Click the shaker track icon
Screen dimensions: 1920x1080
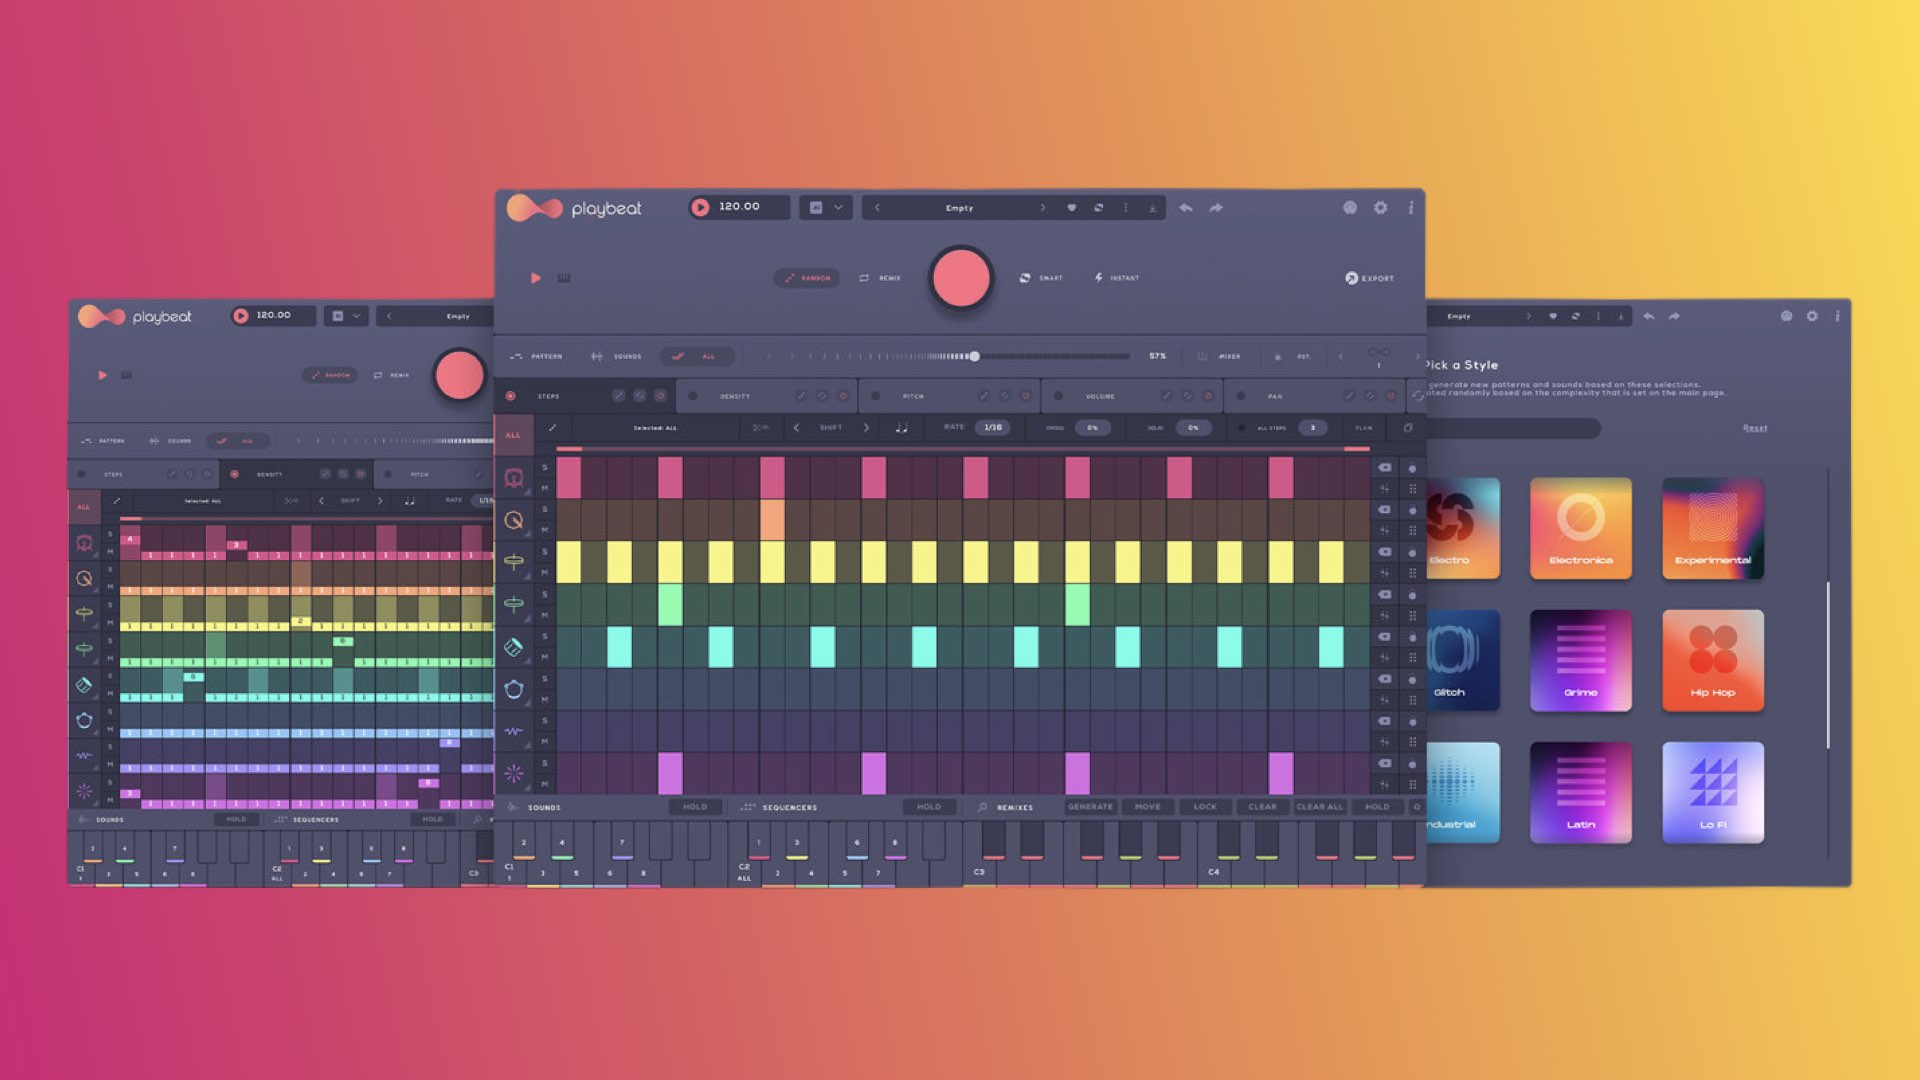click(x=515, y=645)
